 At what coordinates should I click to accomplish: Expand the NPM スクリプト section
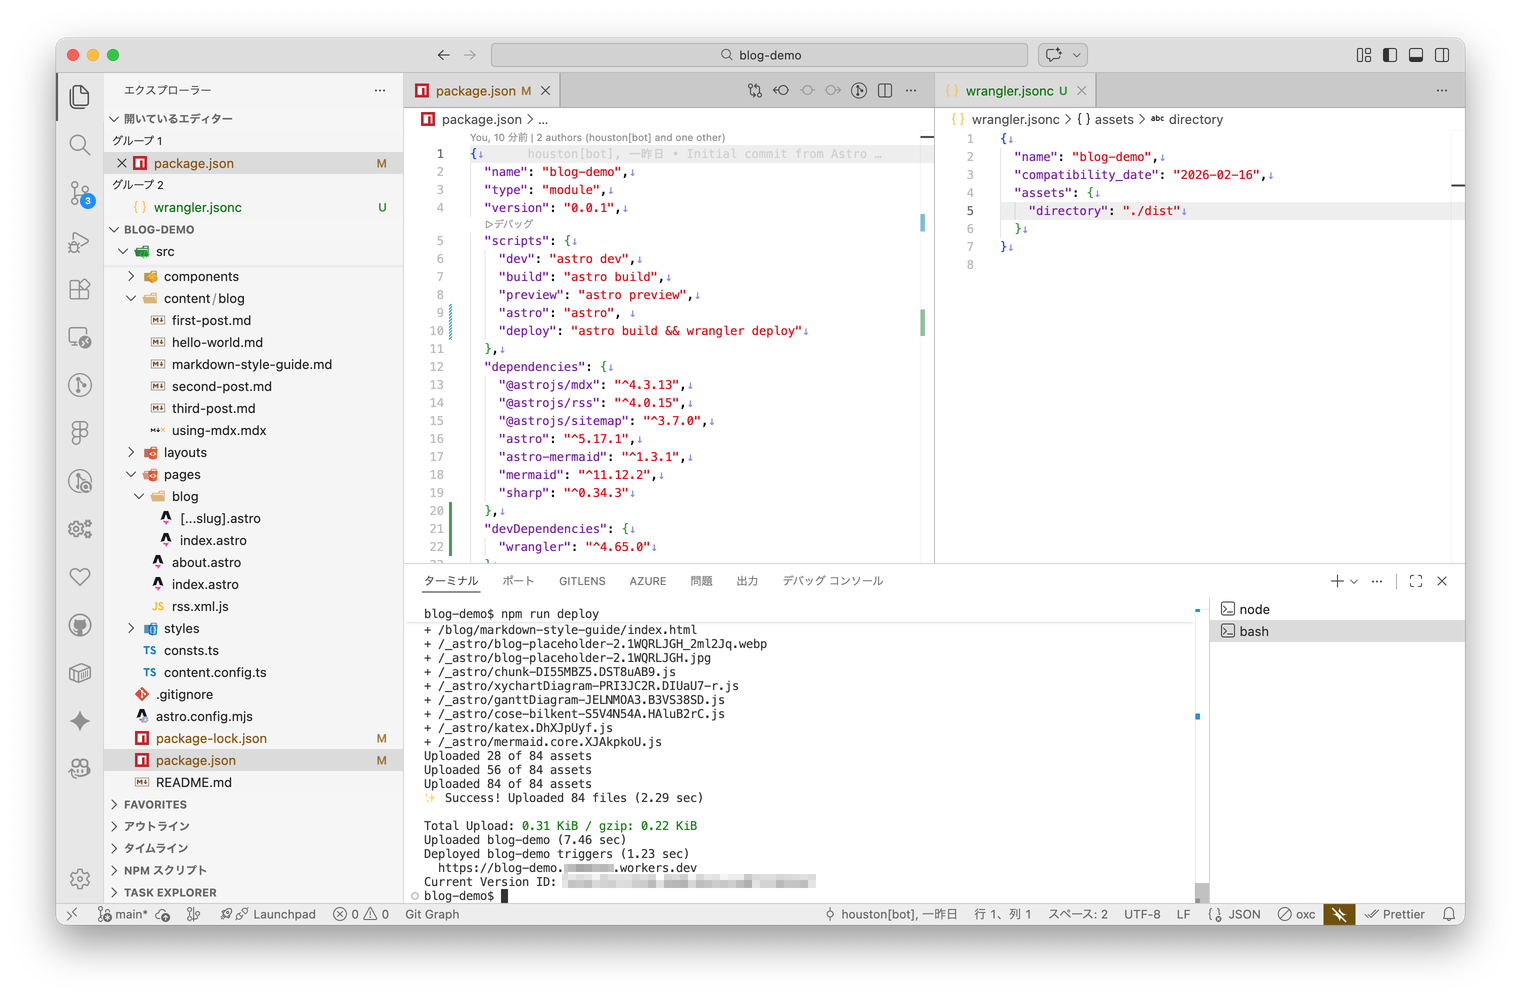coord(165,871)
